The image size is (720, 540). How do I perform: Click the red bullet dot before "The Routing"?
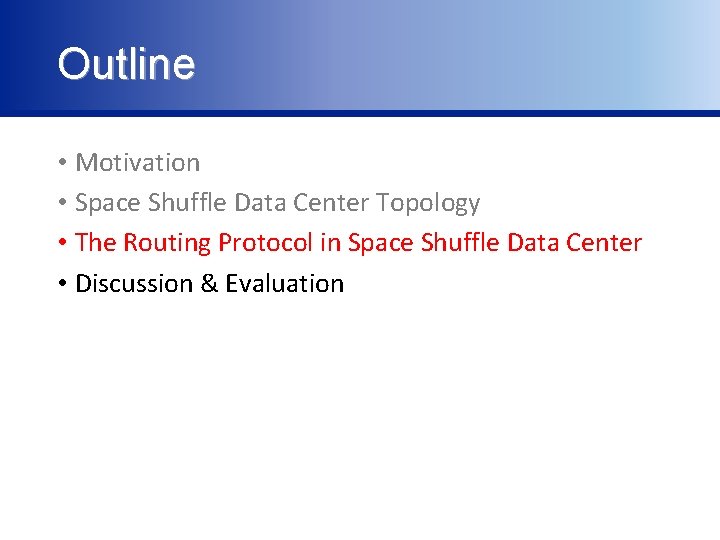click(63, 242)
